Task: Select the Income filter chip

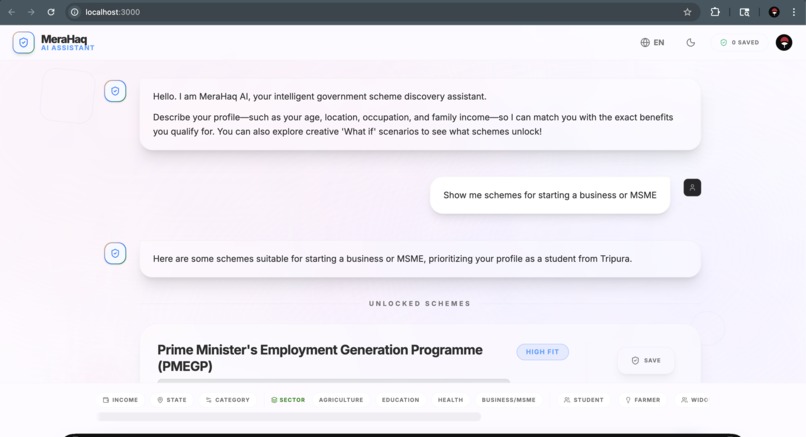Action: (x=120, y=399)
